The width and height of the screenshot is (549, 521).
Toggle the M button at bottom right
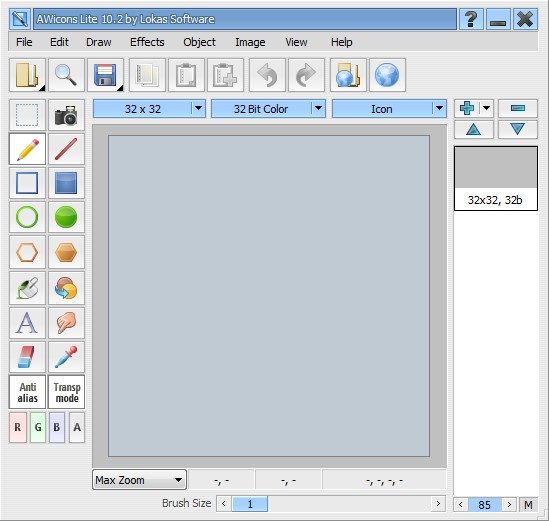coord(528,505)
